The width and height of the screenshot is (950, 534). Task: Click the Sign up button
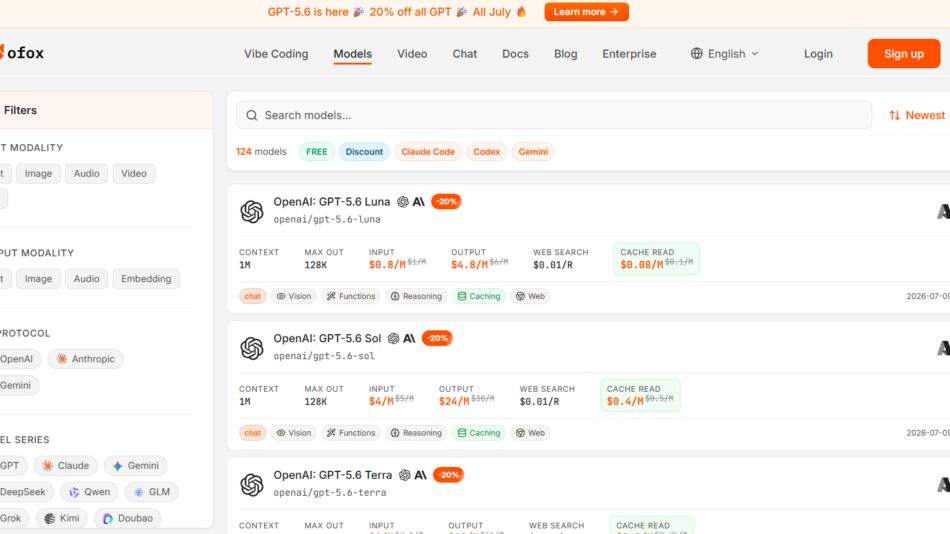coord(904,54)
